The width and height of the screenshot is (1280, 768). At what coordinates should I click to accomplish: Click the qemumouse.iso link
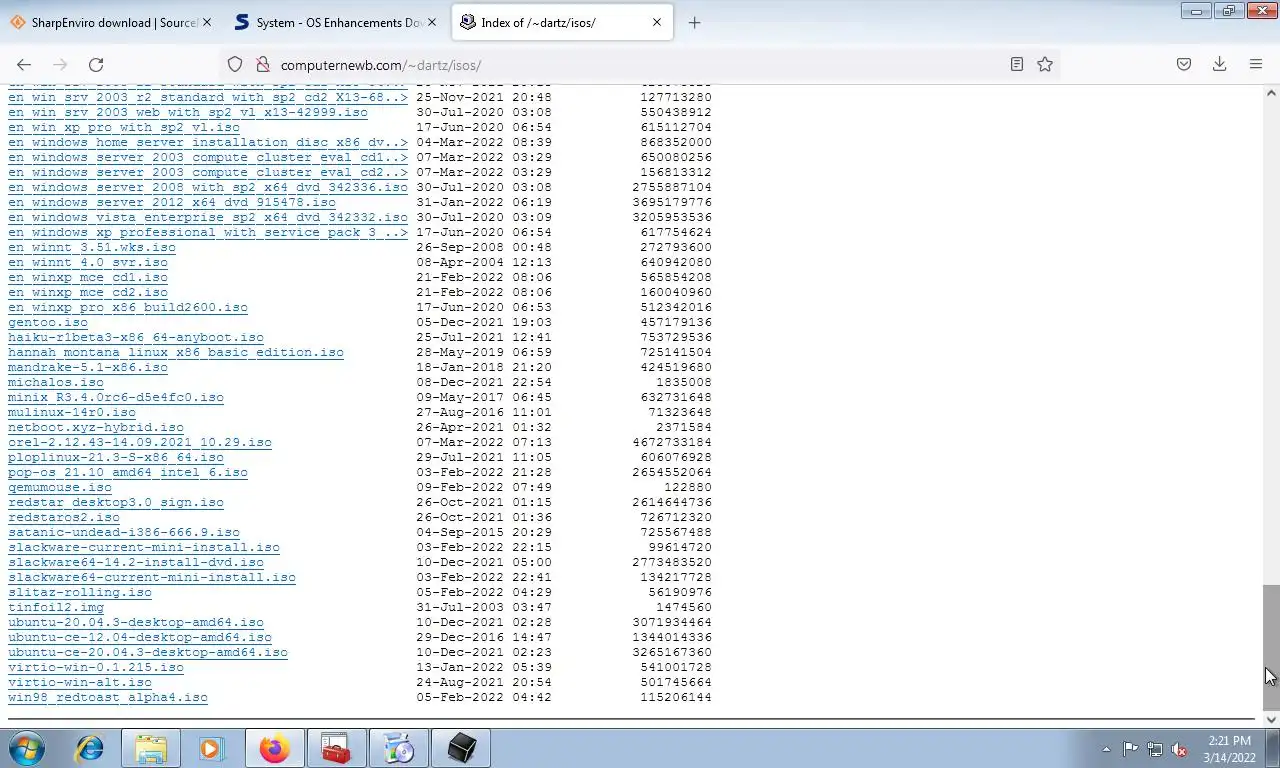[60, 487]
